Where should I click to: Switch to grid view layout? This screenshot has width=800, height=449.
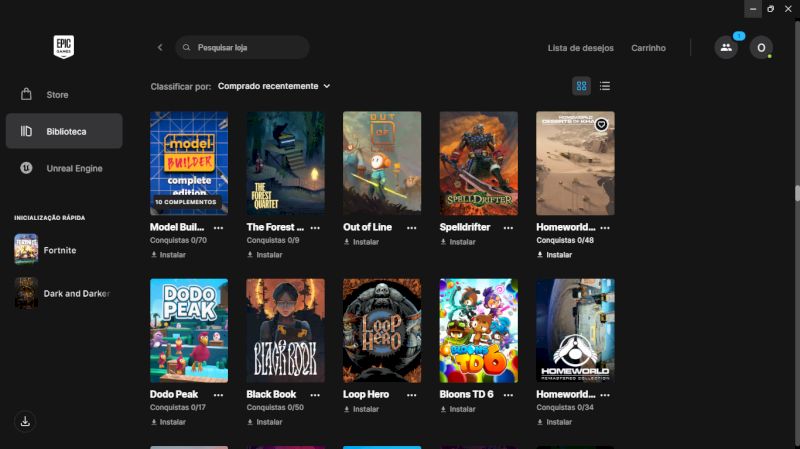pyautogui.click(x=581, y=86)
